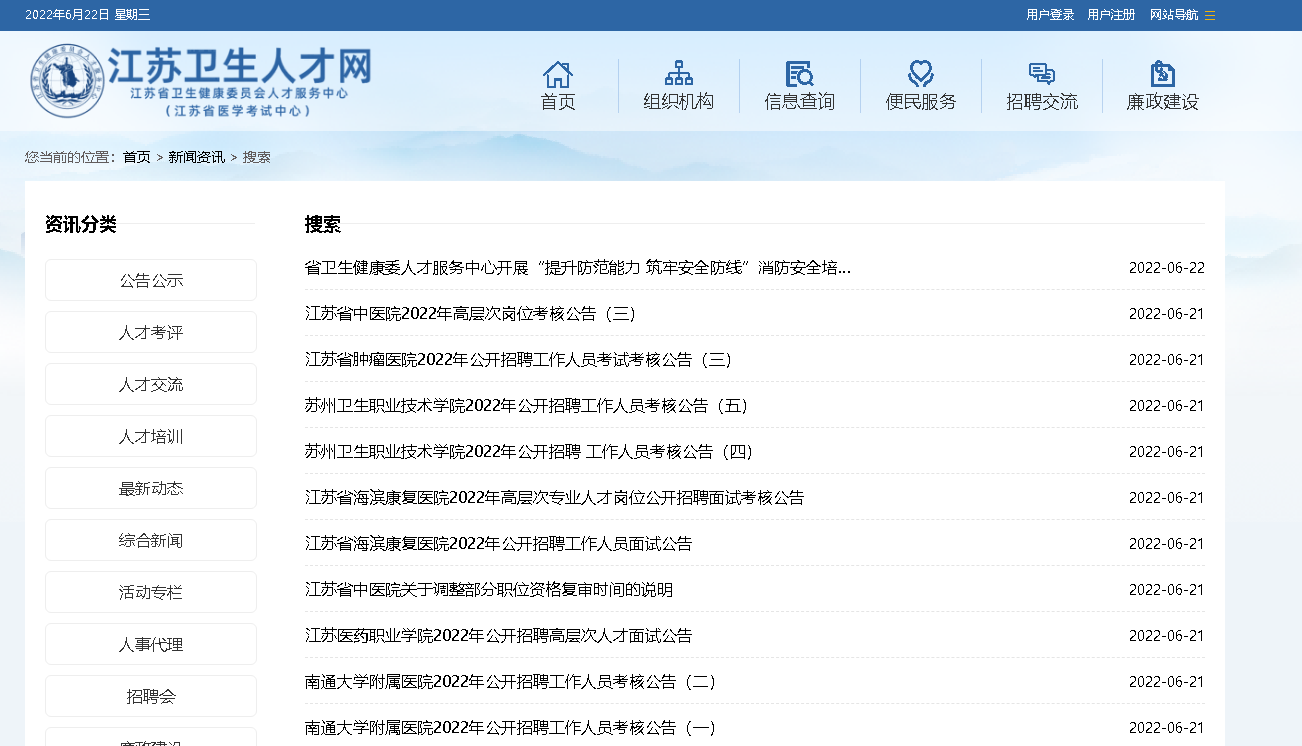
Task: Open 南通大学附属医院考核公告（一）
Action: (x=511, y=728)
